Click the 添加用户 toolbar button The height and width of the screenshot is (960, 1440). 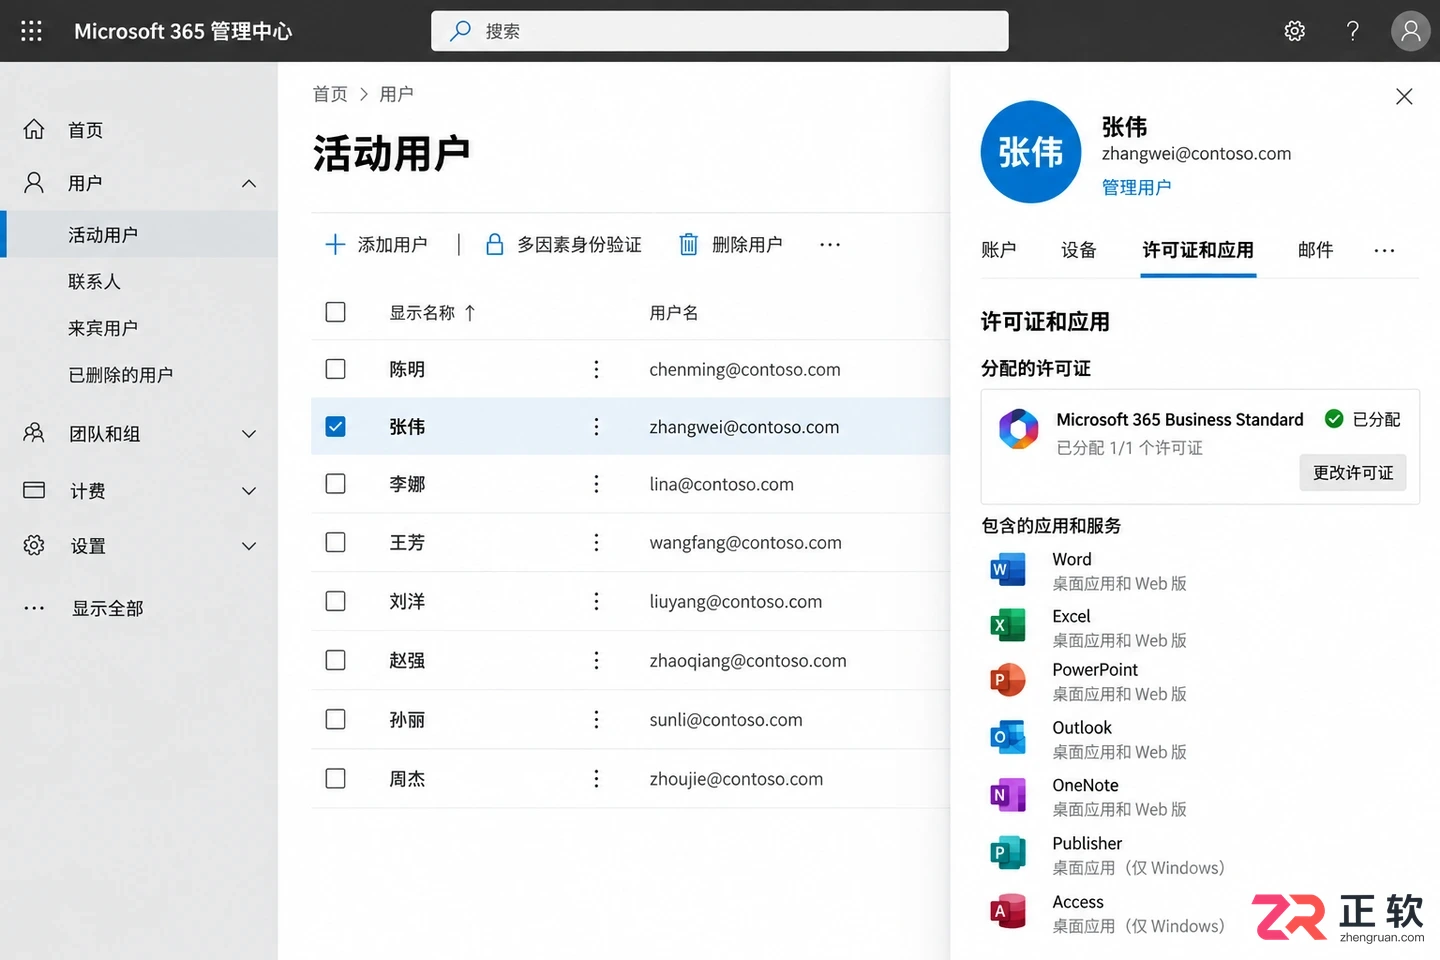[376, 244]
